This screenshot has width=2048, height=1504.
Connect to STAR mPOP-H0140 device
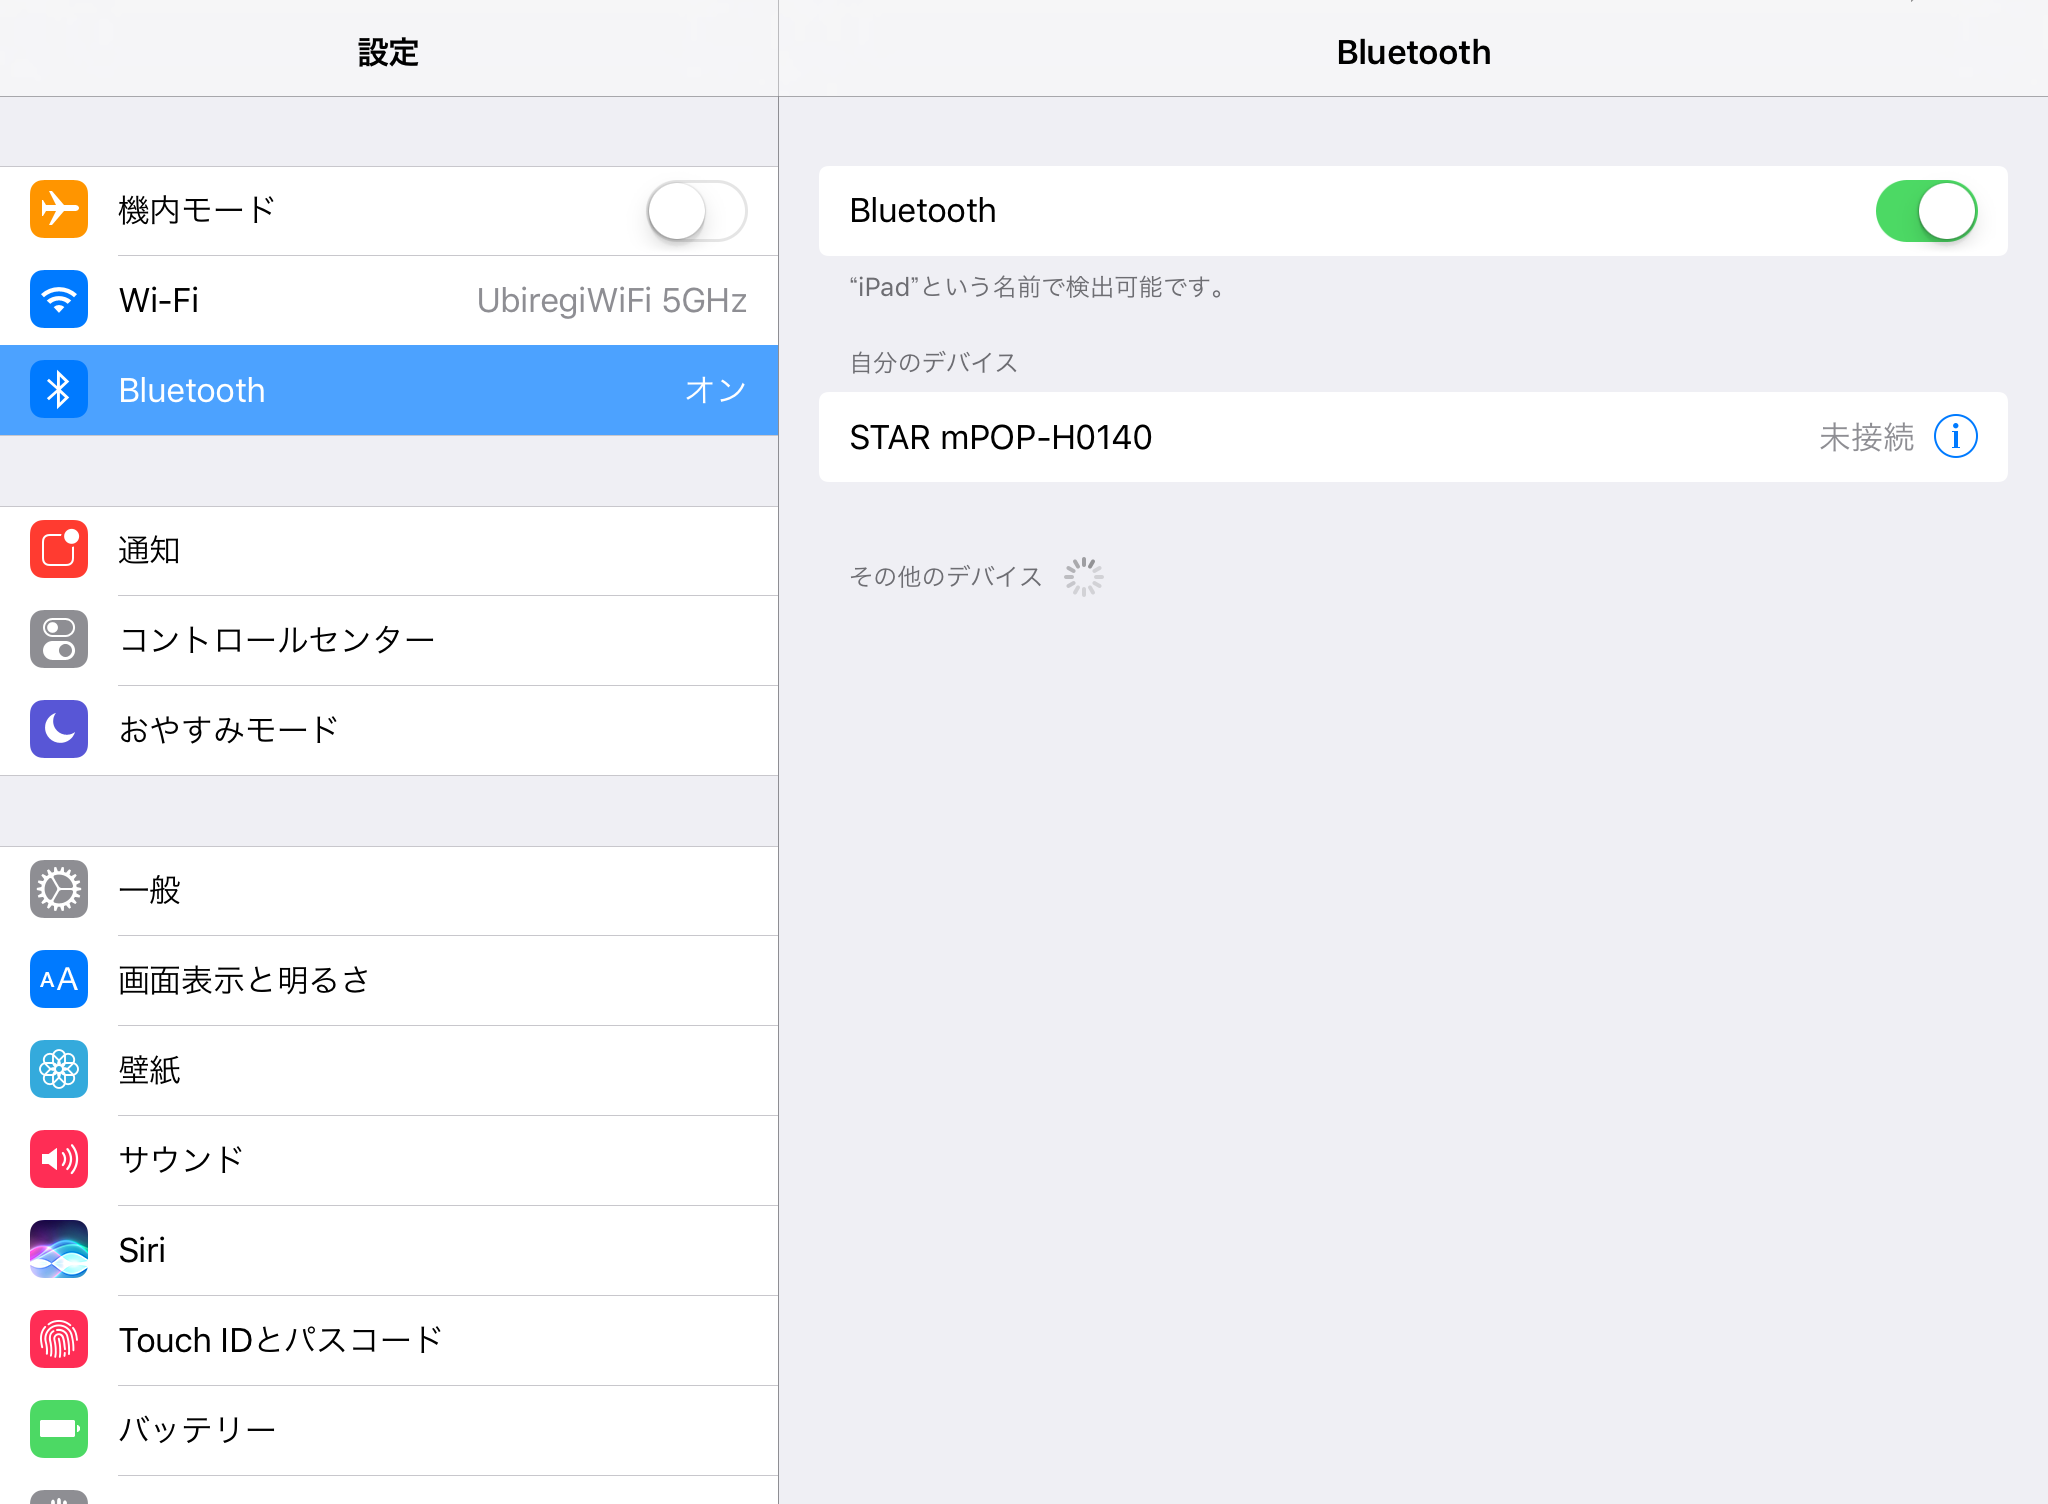click(x=1413, y=437)
